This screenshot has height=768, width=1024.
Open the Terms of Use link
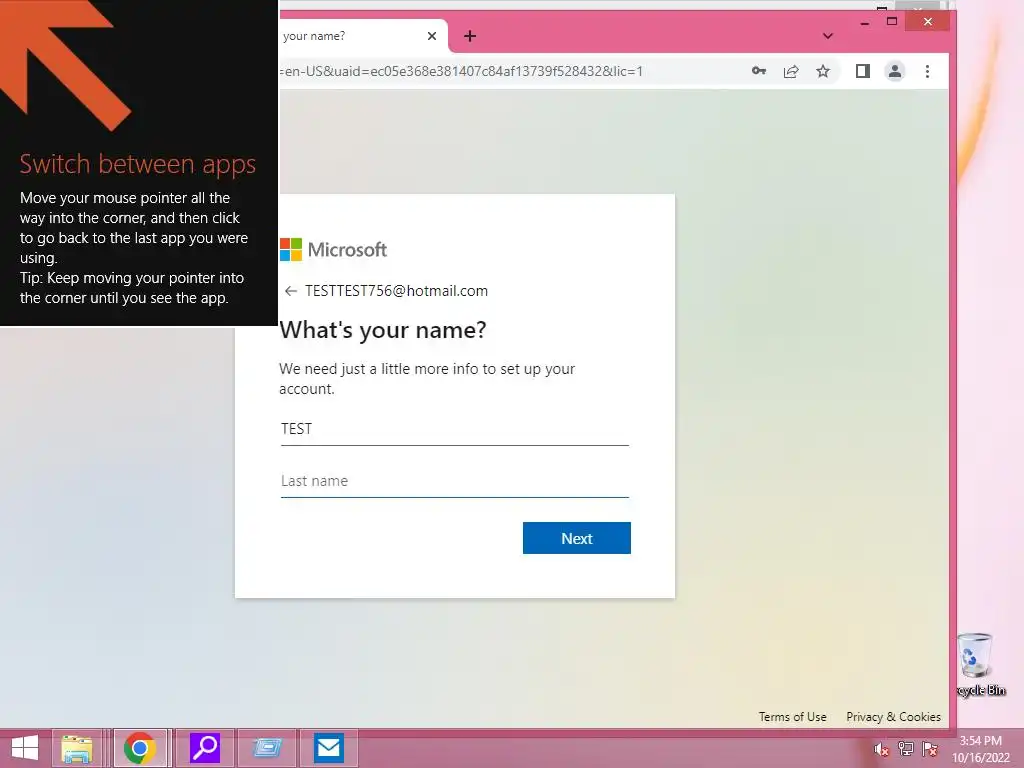point(792,716)
